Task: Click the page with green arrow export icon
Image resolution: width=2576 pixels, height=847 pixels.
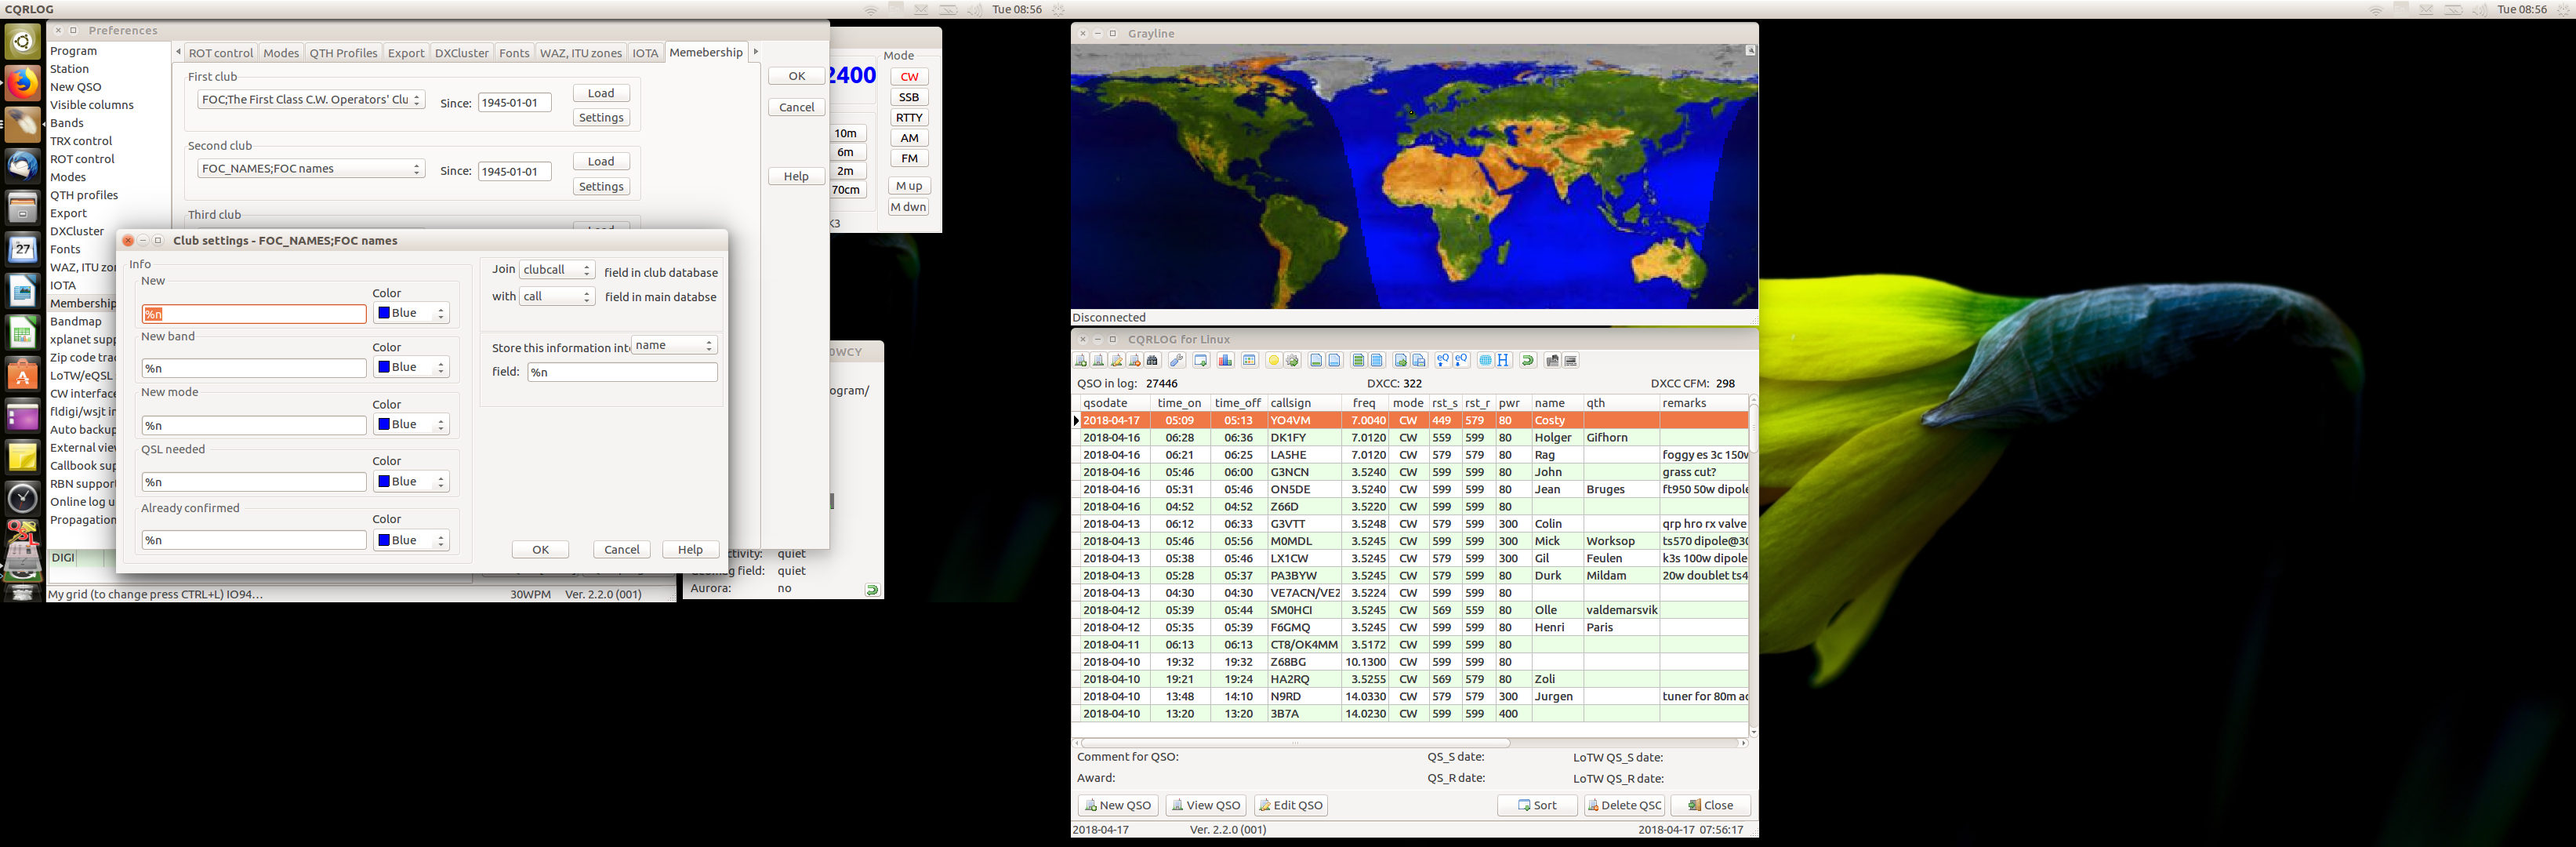Action: (x=1401, y=360)
